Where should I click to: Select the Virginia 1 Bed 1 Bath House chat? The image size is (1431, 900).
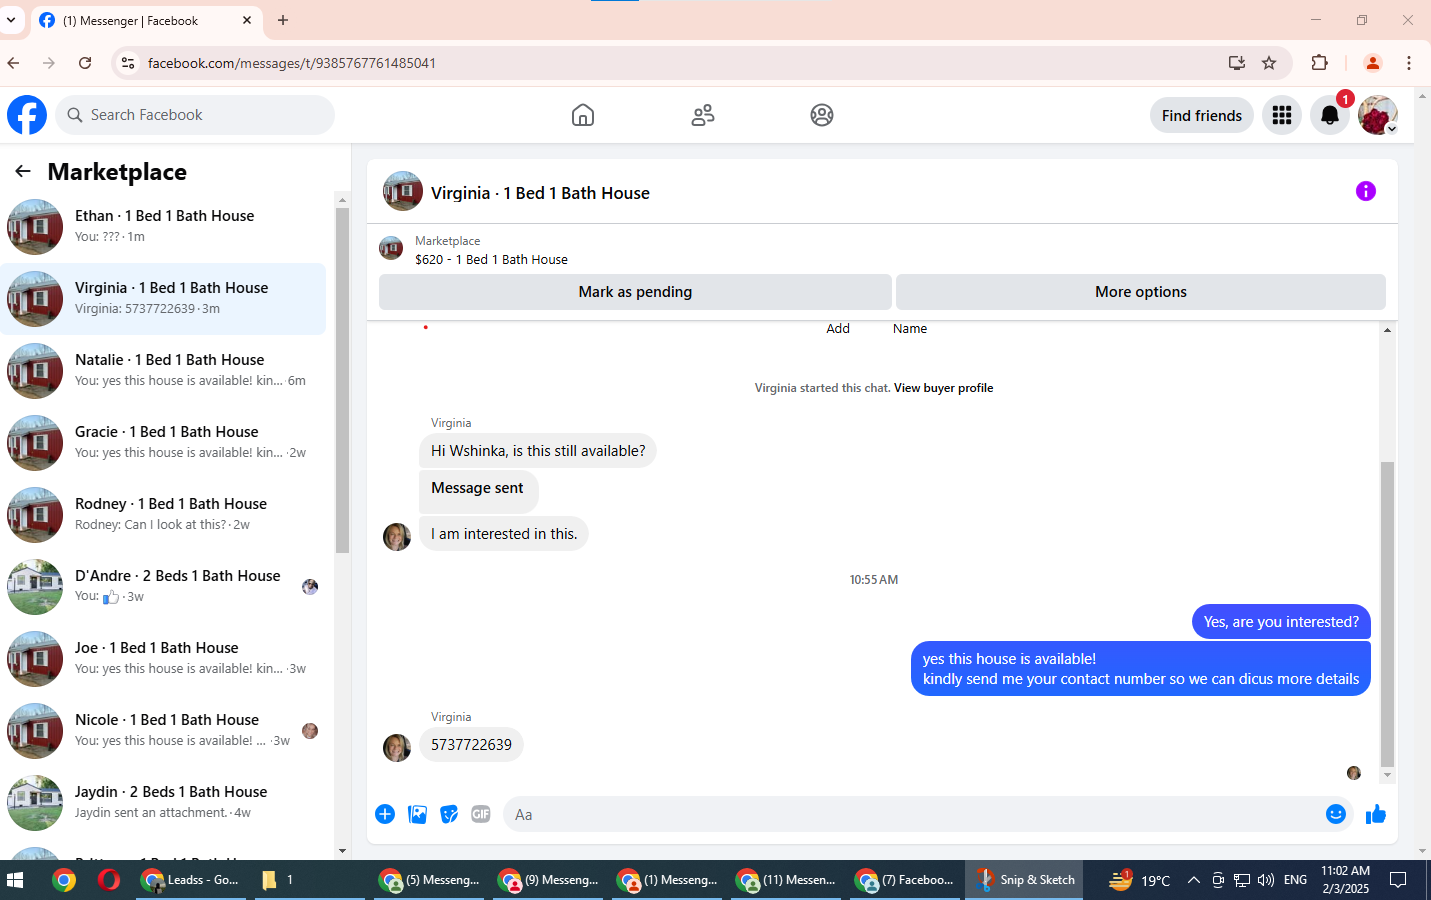pyautogui.click(x=165, y=299)
